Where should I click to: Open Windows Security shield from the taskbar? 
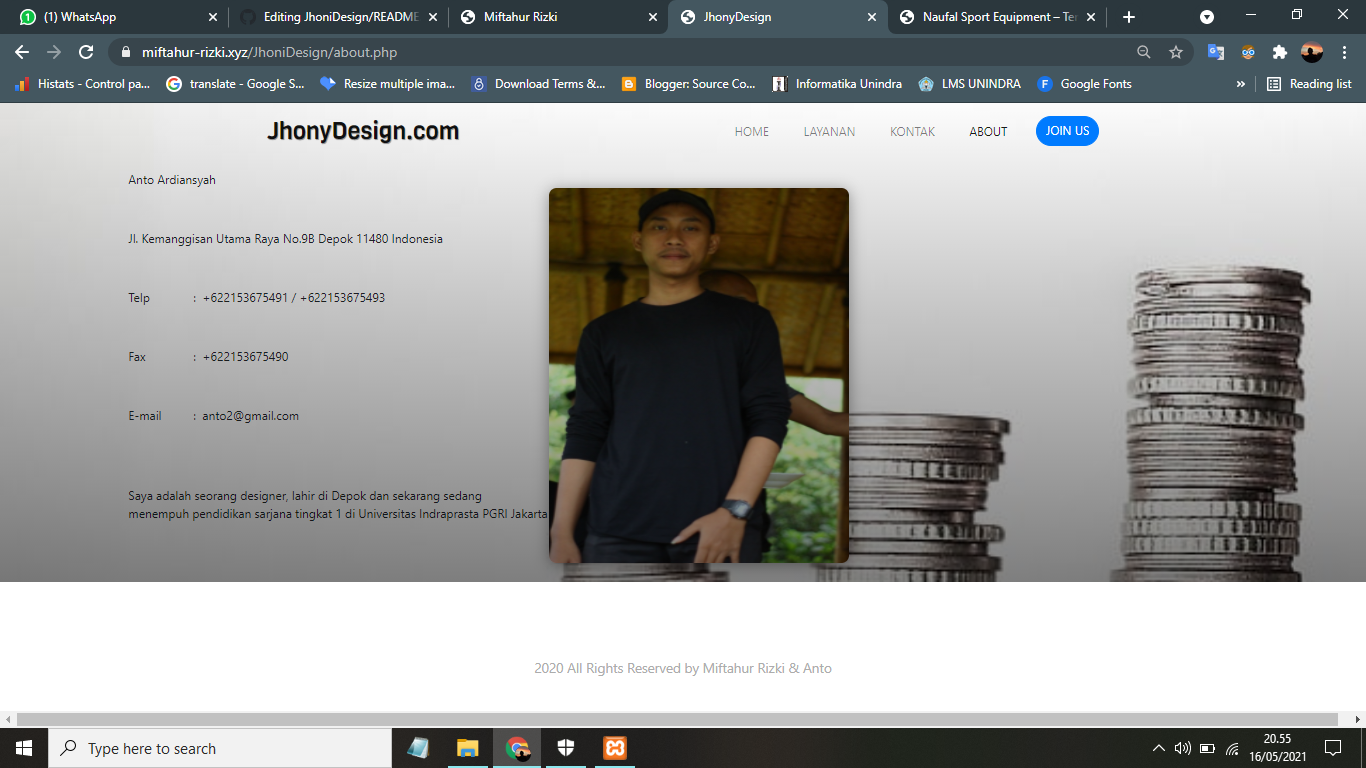(565, 747)
